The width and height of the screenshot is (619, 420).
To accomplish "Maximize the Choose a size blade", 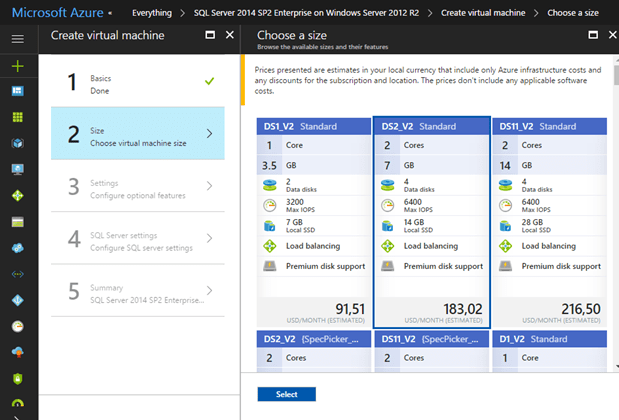I will (x=593, y=35).
